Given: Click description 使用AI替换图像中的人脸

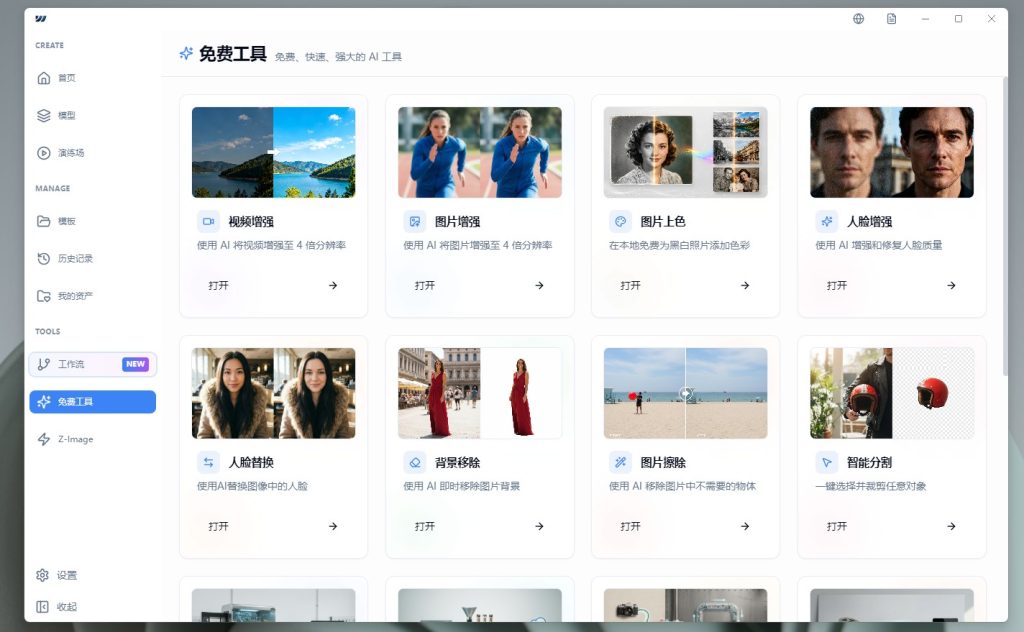Looking at the screenshot, I should tap(252, 486).
